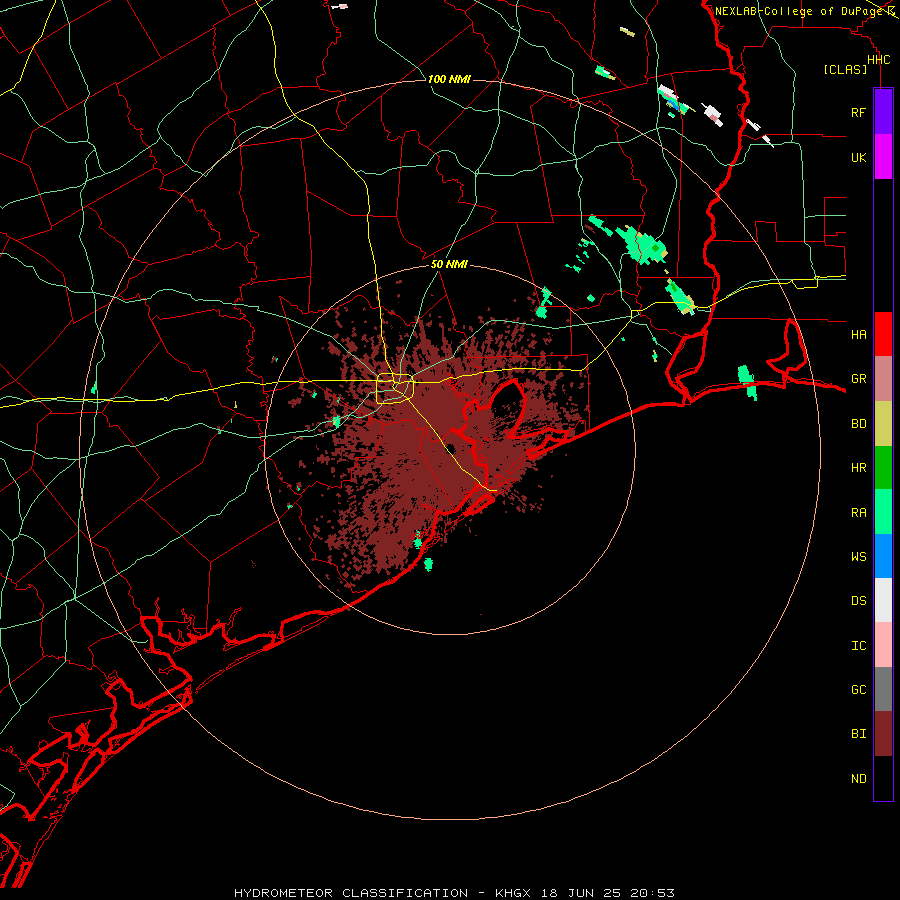Click the IC legend label
900x900 pixels.
859,646
